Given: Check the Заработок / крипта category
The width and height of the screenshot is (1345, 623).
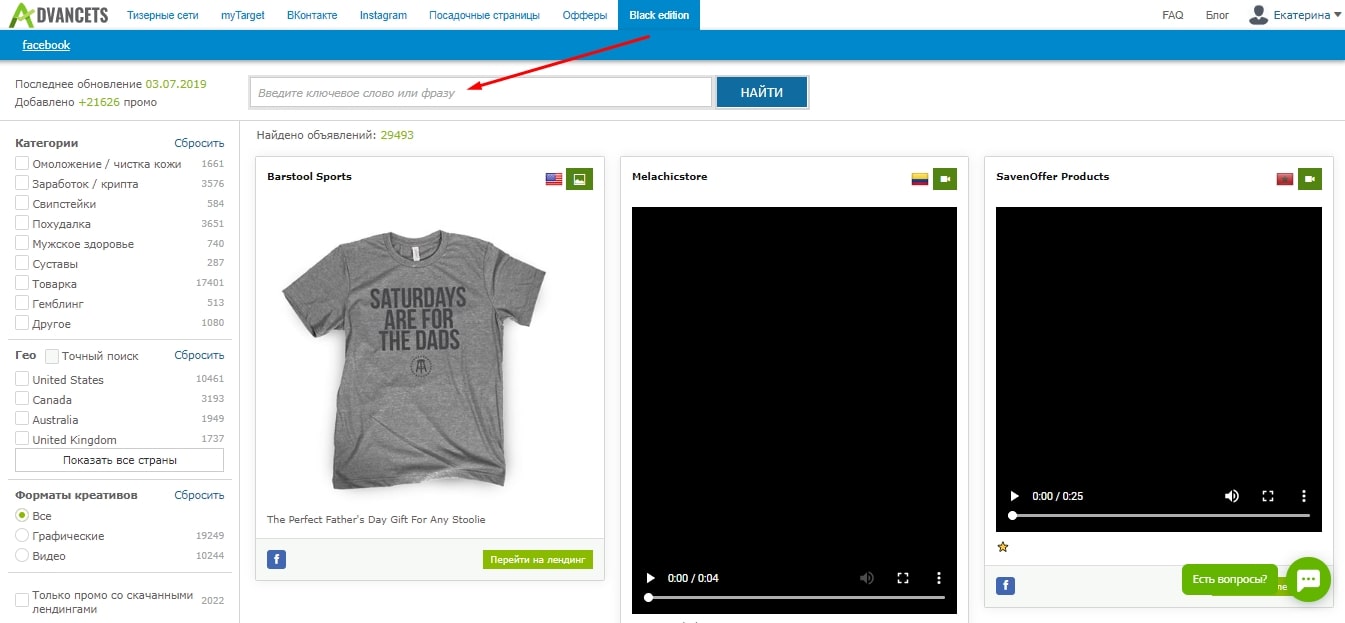Looking at the screenshot, I should [x=22, y=183].
